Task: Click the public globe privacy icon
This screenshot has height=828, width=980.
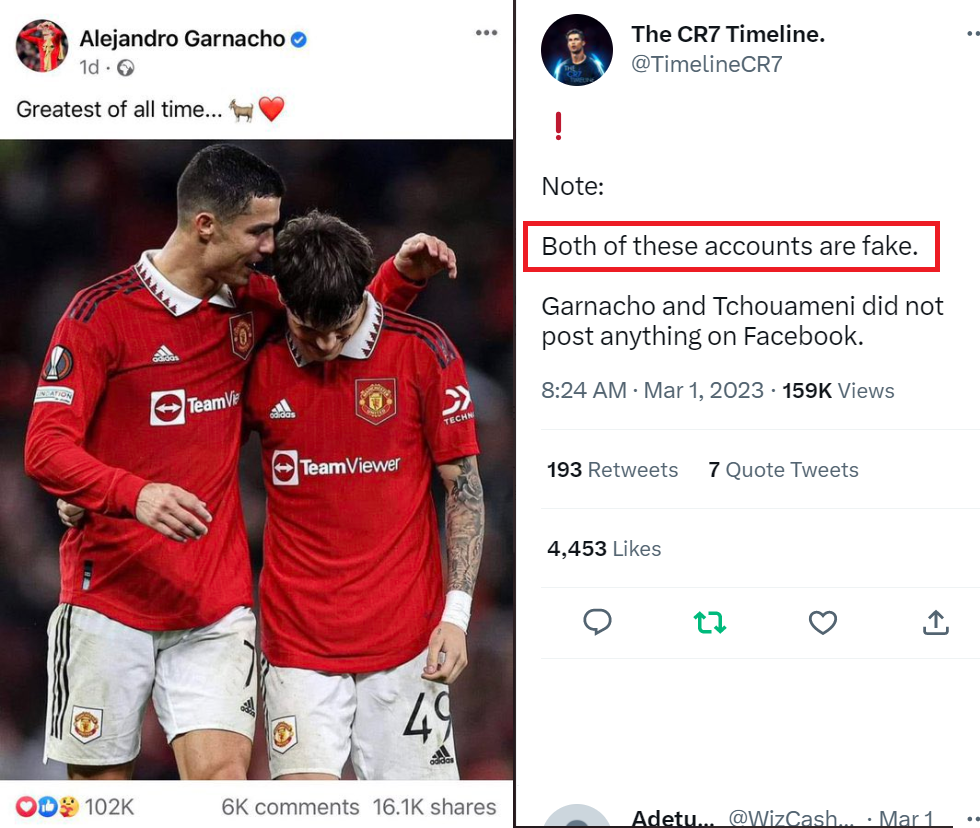Action: (126, 67)
